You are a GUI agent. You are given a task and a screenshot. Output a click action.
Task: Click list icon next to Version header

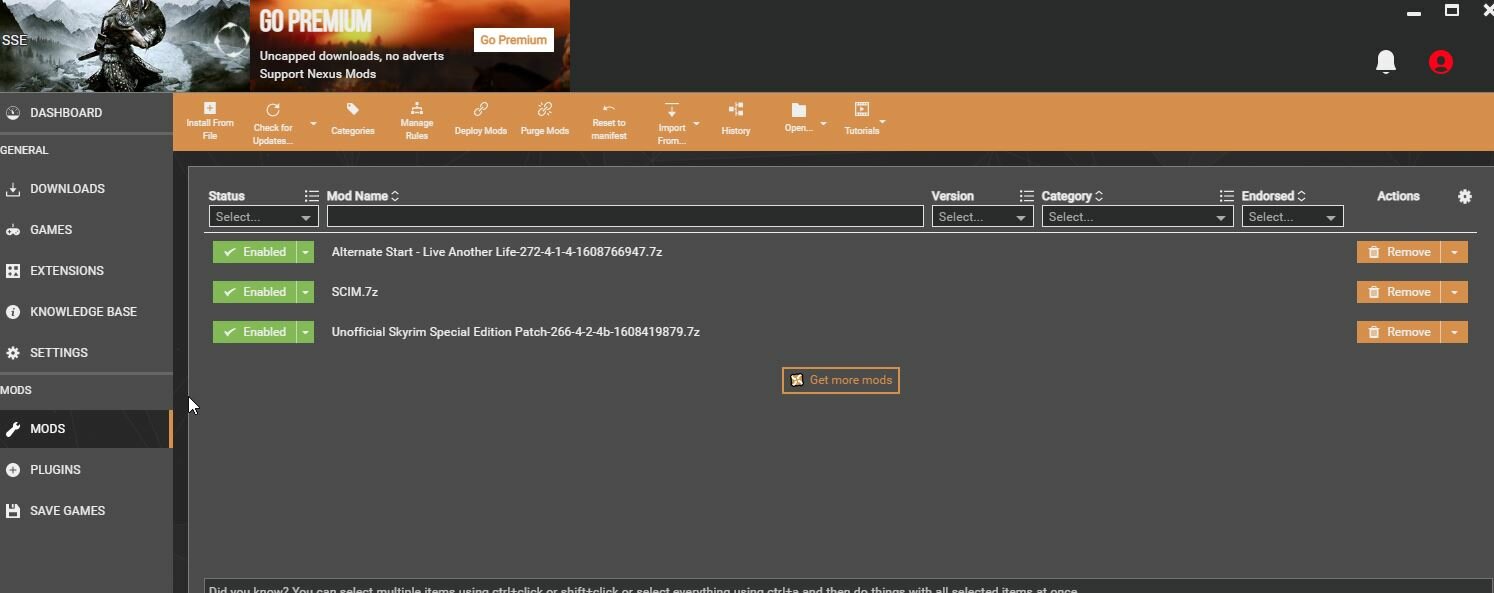click(1026, 196)
